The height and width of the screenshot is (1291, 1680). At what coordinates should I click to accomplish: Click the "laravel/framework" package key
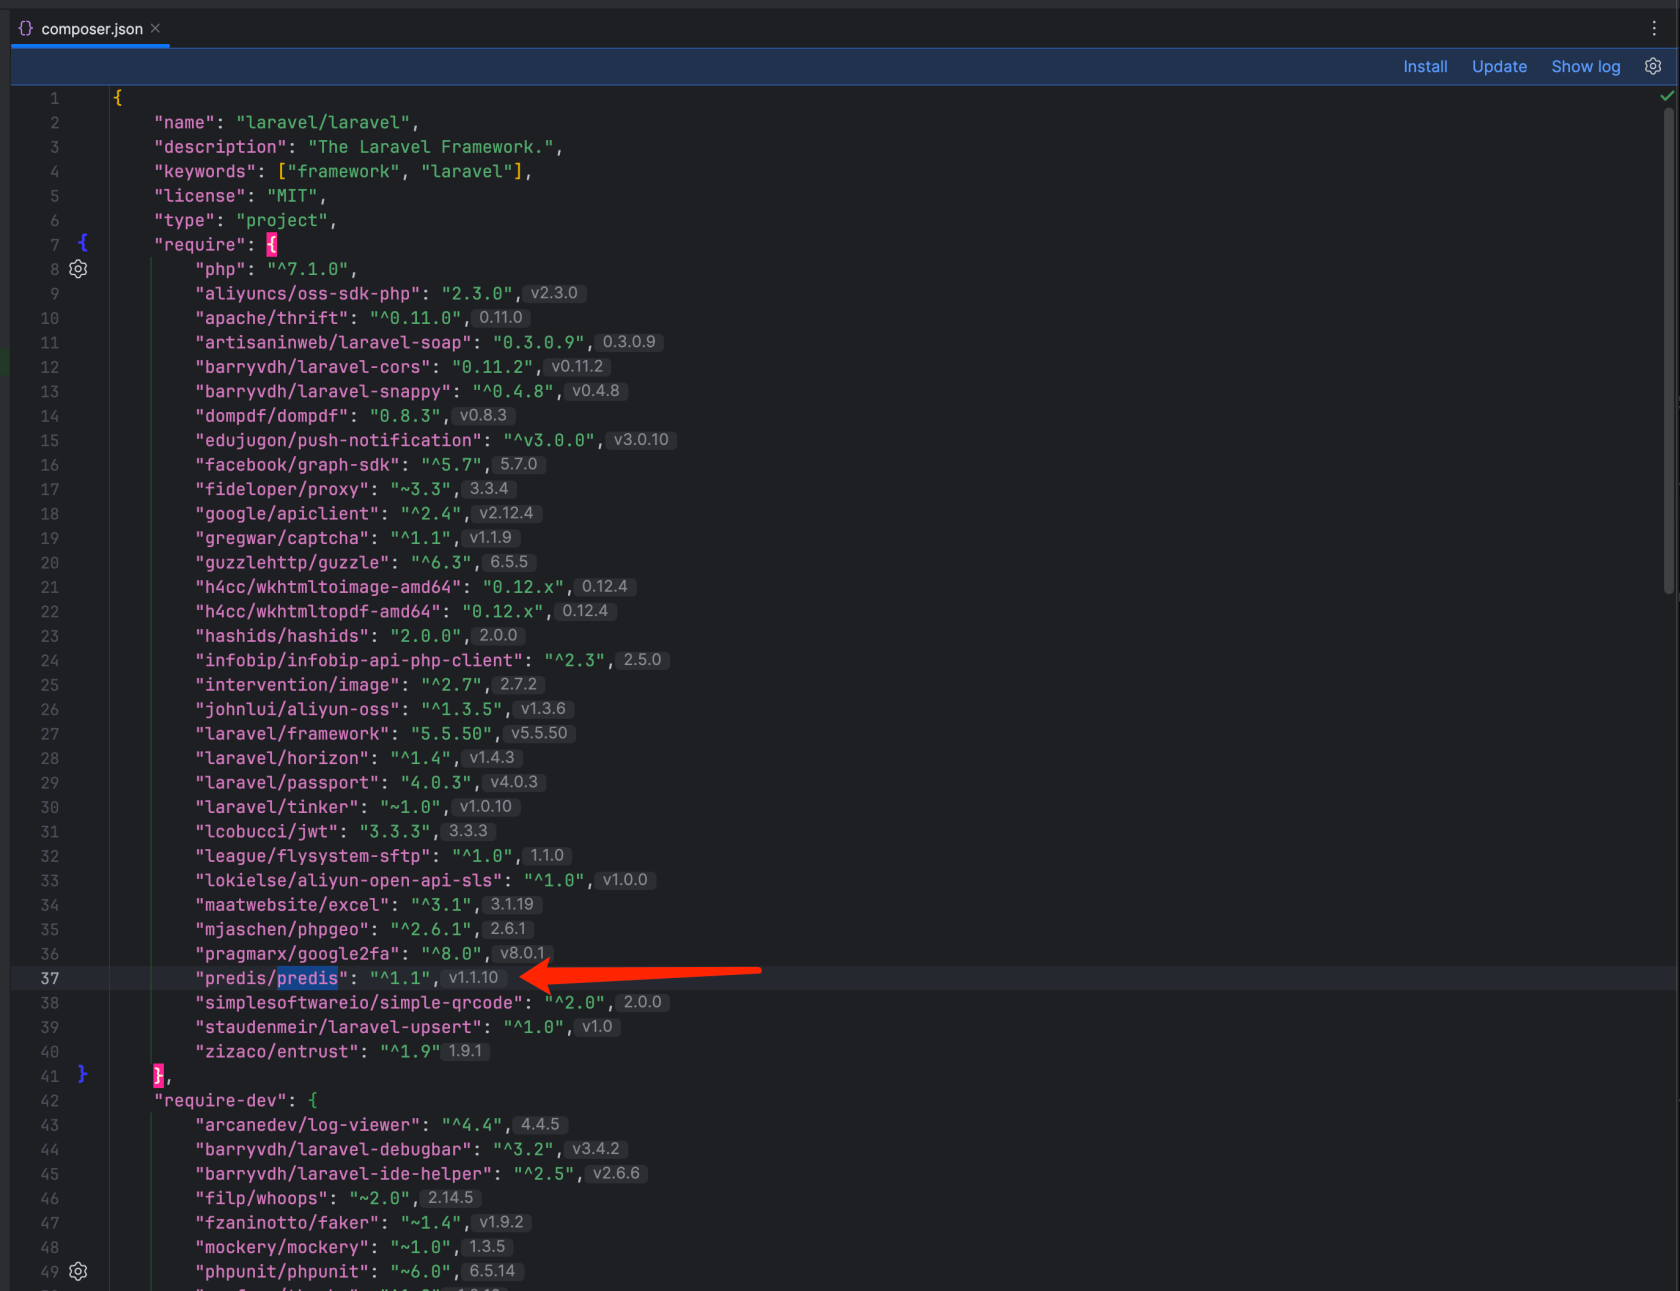point(291,733)
